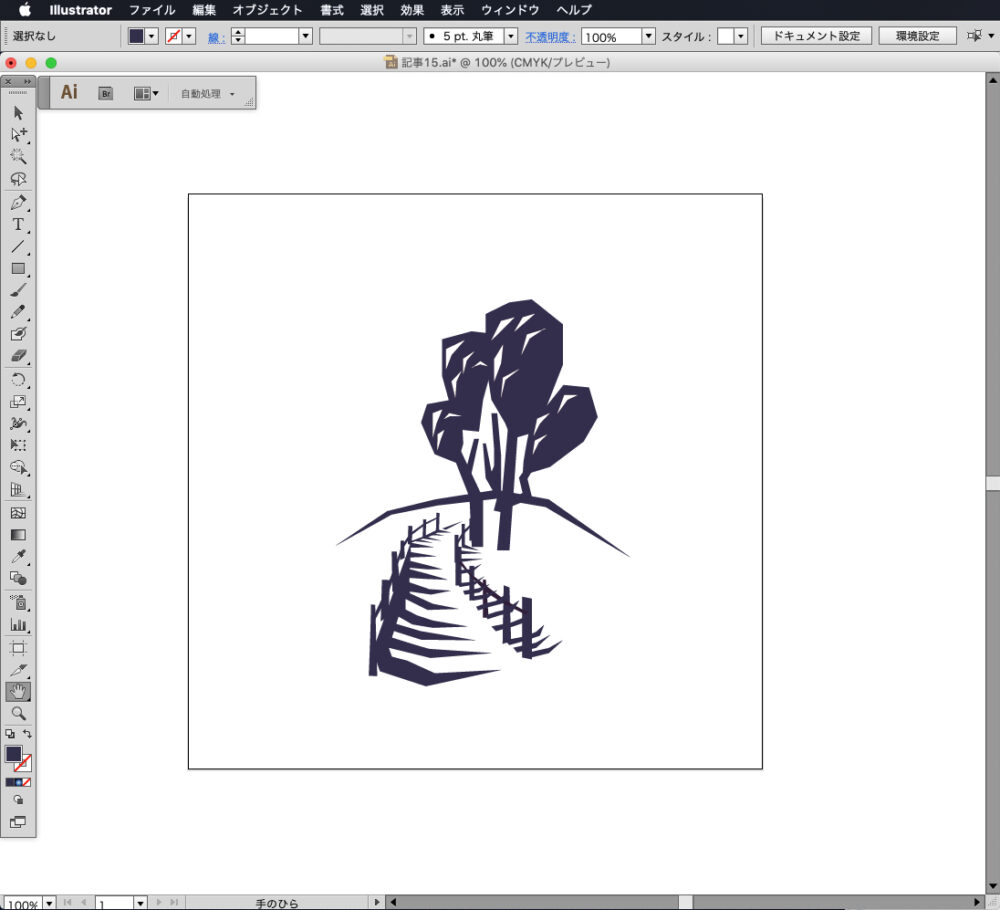Pick the Magic Wand tool

click(x=18, y=157)
